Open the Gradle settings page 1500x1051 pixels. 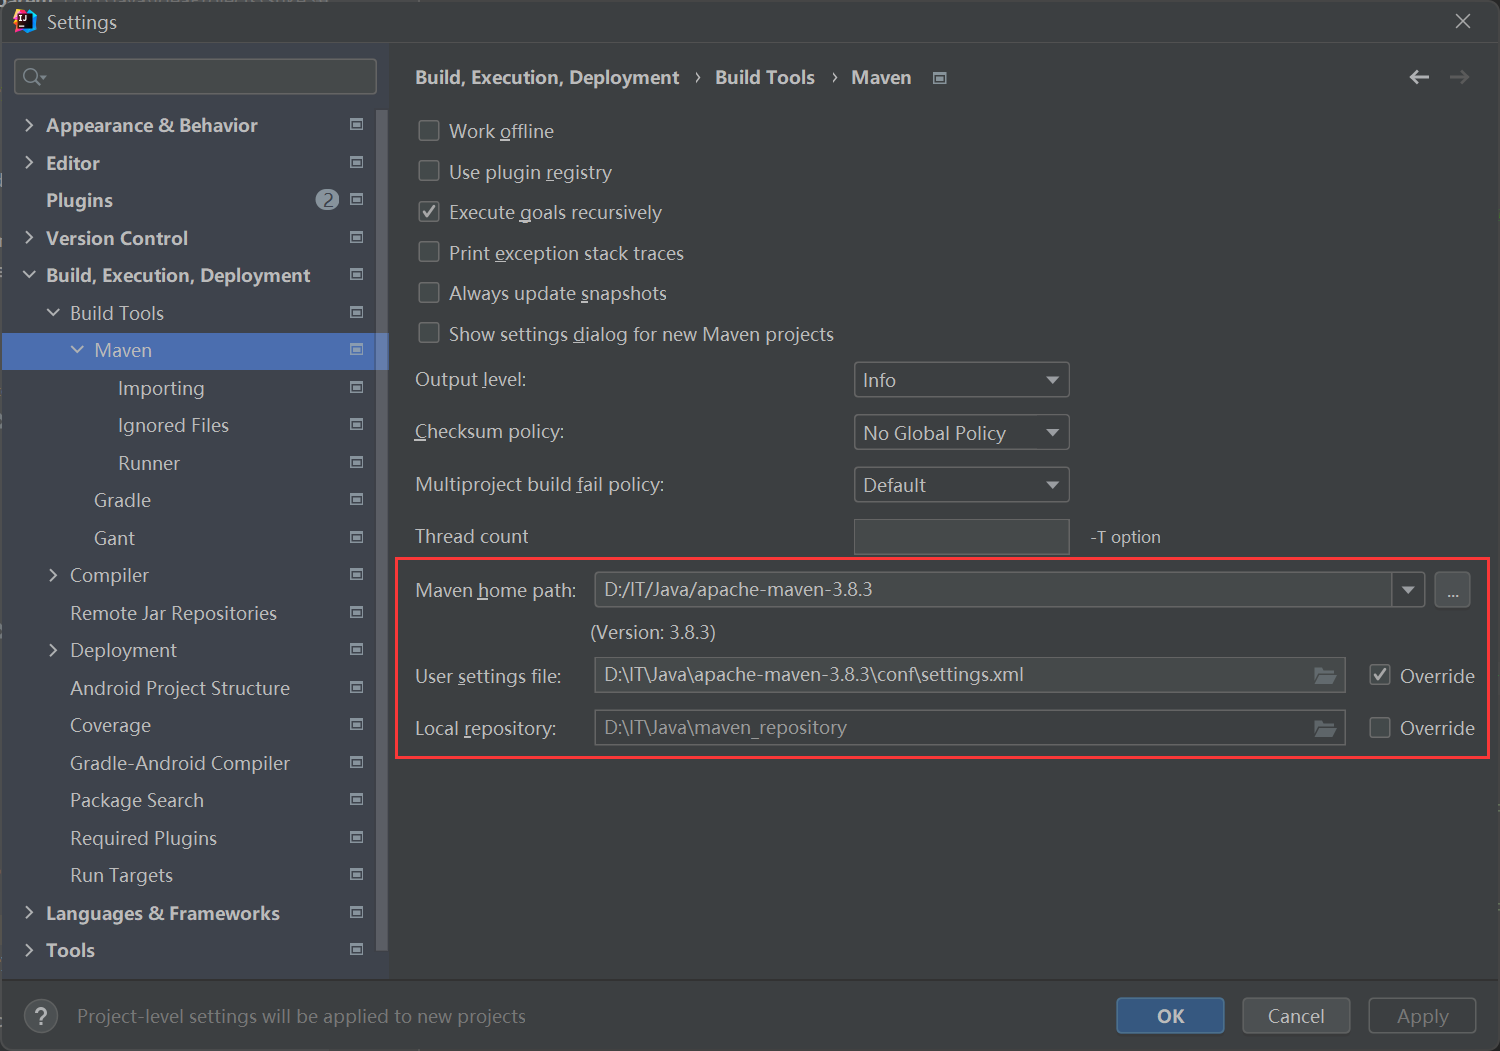(x=122, y=500)
